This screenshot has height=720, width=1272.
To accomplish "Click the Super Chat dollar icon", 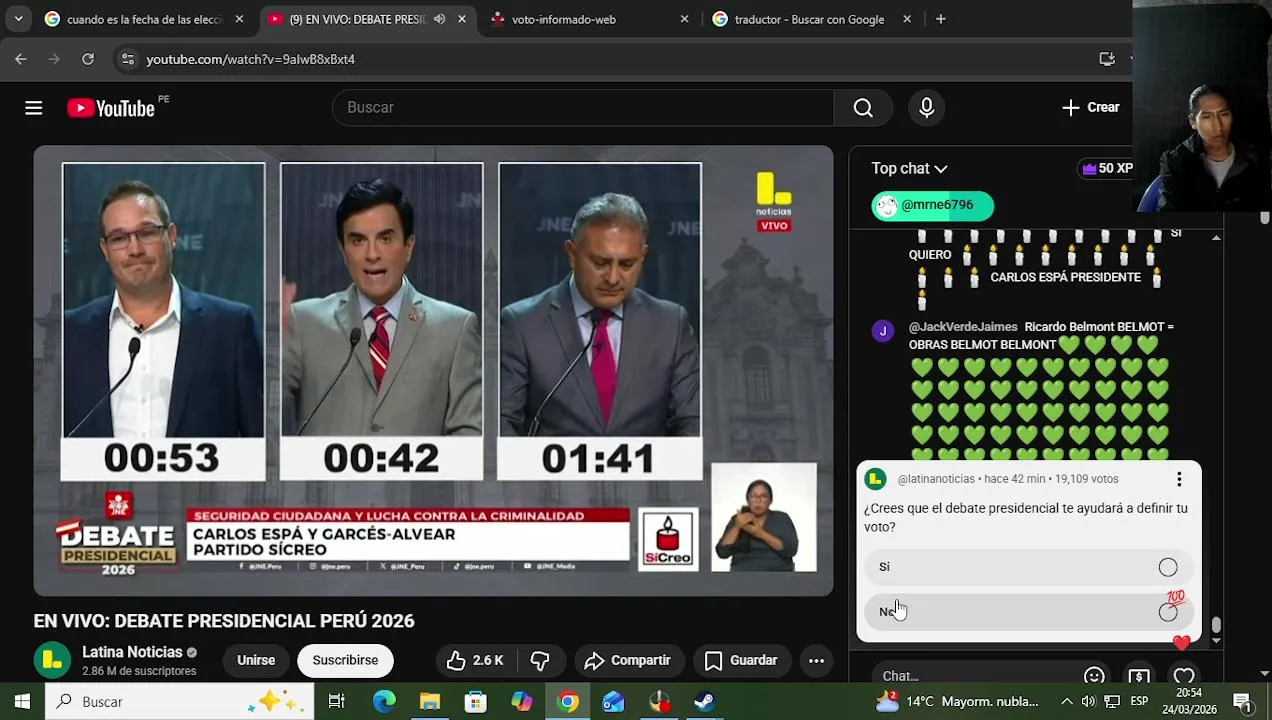I will click(x=1139, y=676).
